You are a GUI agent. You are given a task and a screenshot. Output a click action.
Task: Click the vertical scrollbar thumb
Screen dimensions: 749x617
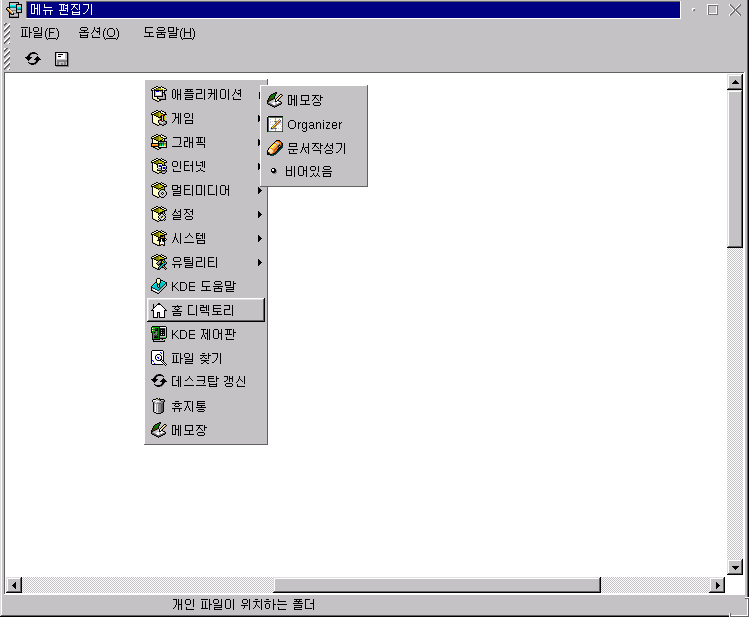pyautogui.click(x=735, y=169)
